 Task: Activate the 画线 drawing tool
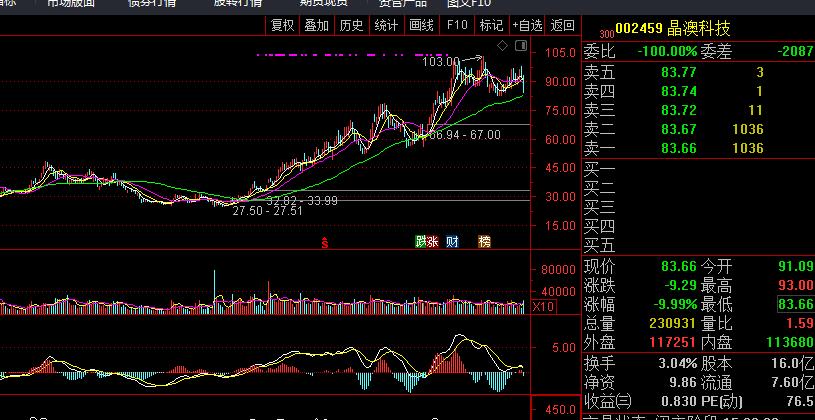(x=421, y=25)
